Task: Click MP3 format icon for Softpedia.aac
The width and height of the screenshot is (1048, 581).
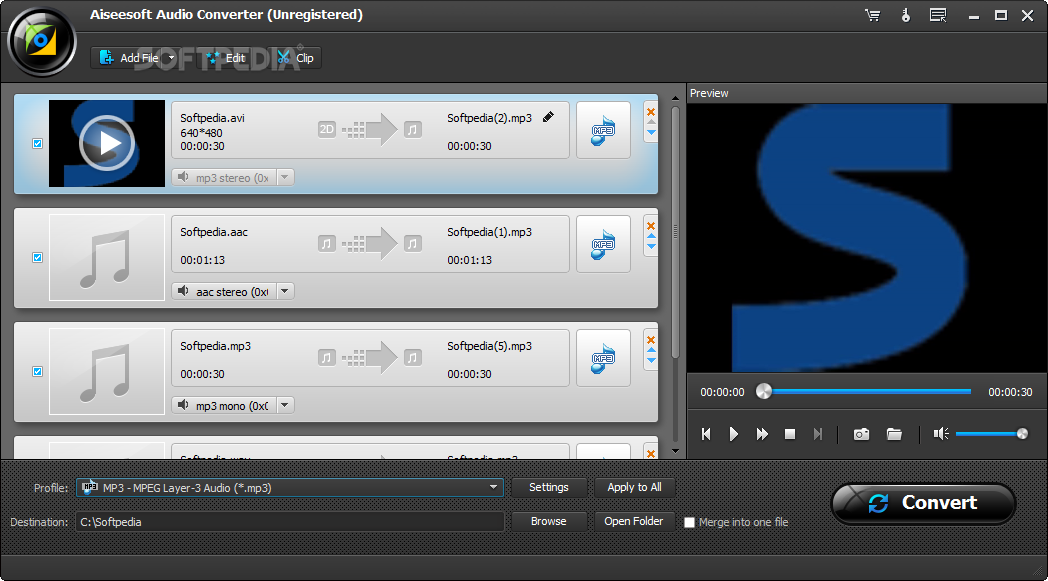Action: [x=603, y=244]
